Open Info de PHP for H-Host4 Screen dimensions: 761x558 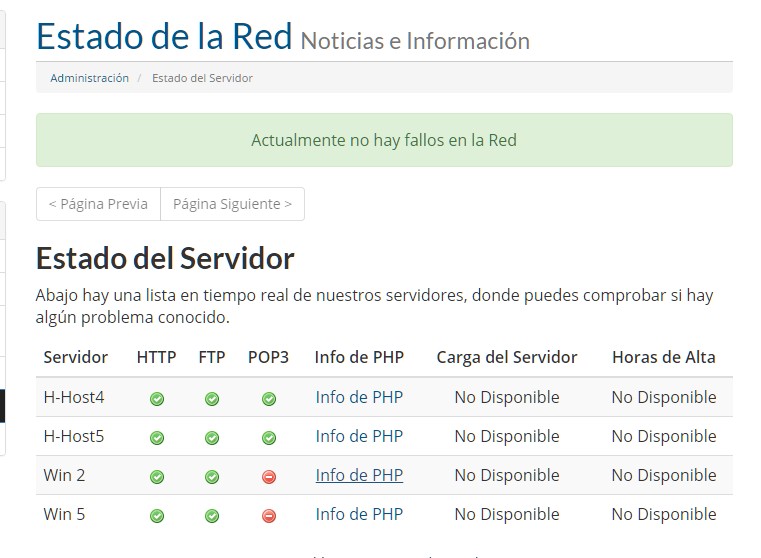(x=359, y=397)
